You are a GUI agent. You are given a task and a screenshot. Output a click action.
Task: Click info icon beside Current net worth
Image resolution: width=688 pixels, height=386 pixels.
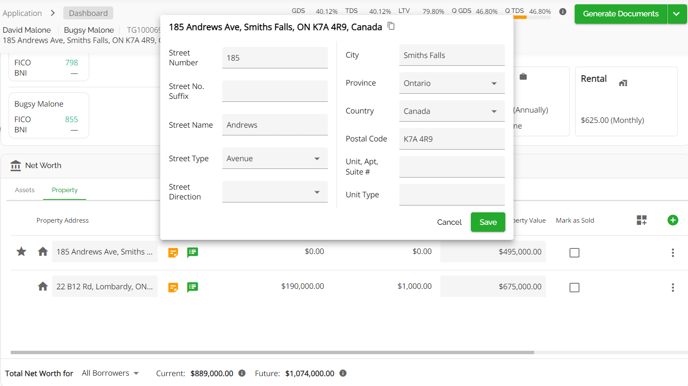[242, 373]
